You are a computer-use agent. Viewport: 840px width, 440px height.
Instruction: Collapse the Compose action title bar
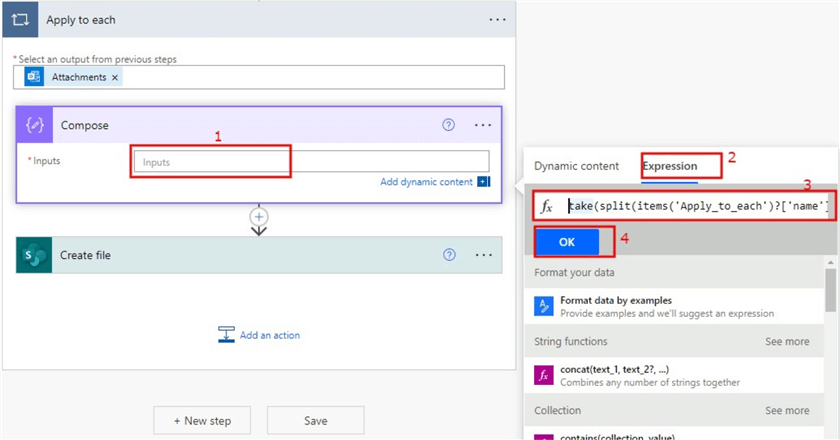[x=259, y=125]
